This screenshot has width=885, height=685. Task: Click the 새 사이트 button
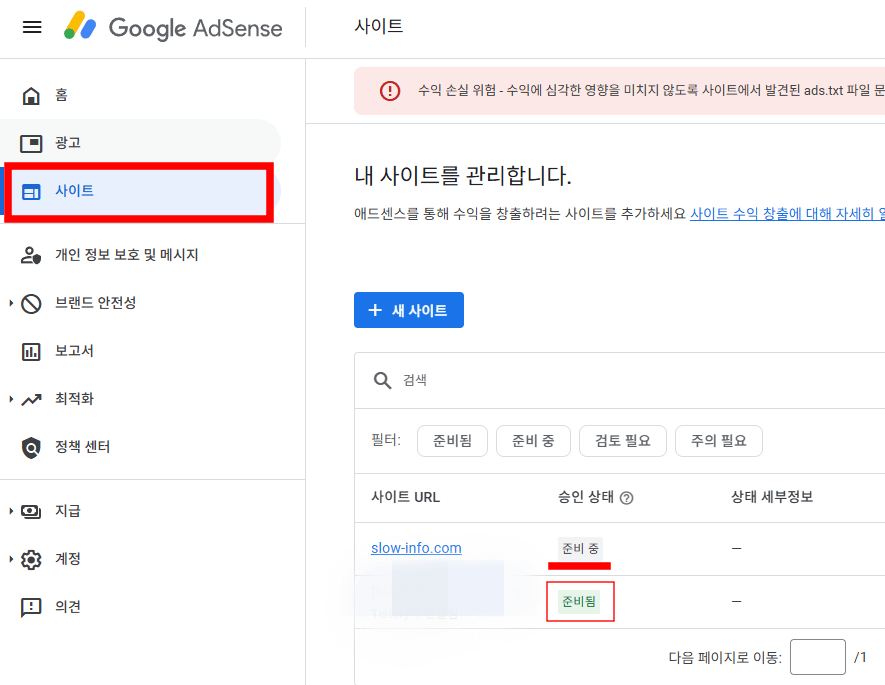point(409,310)
